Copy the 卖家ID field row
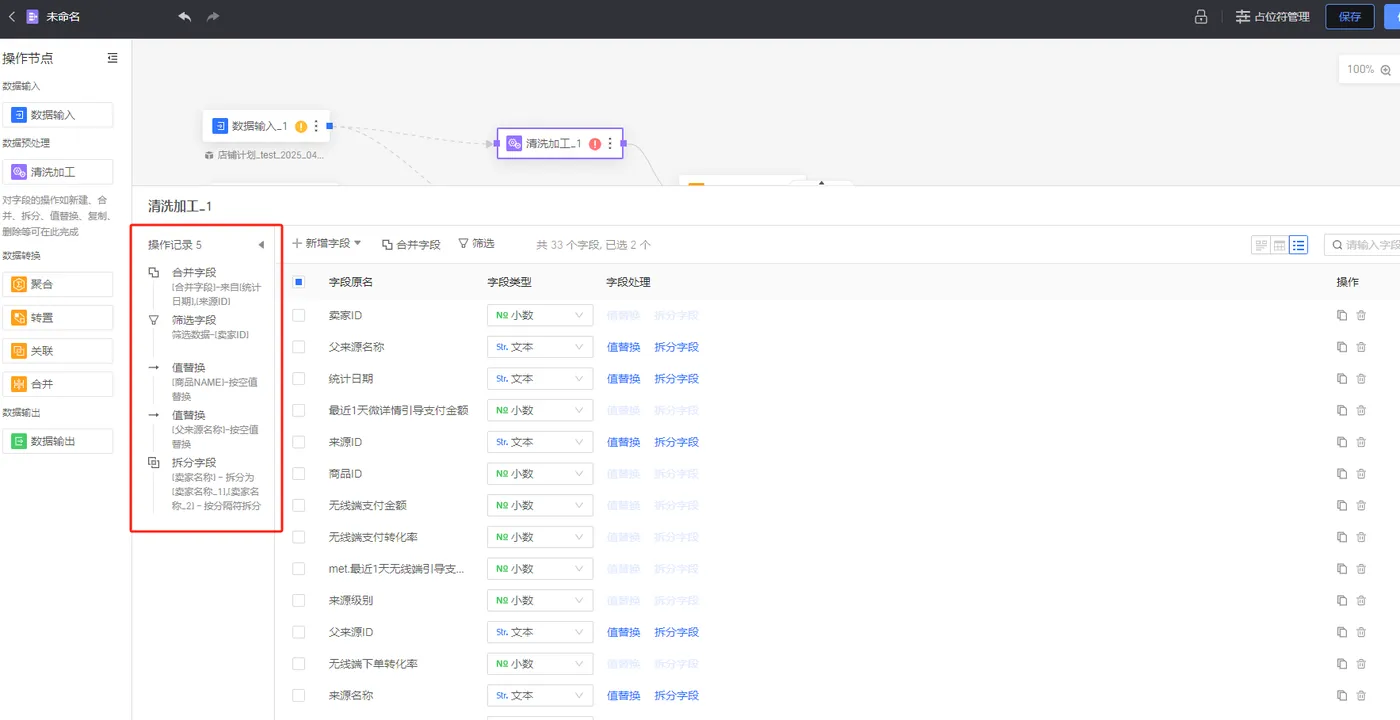 (x=1342, y=316)
